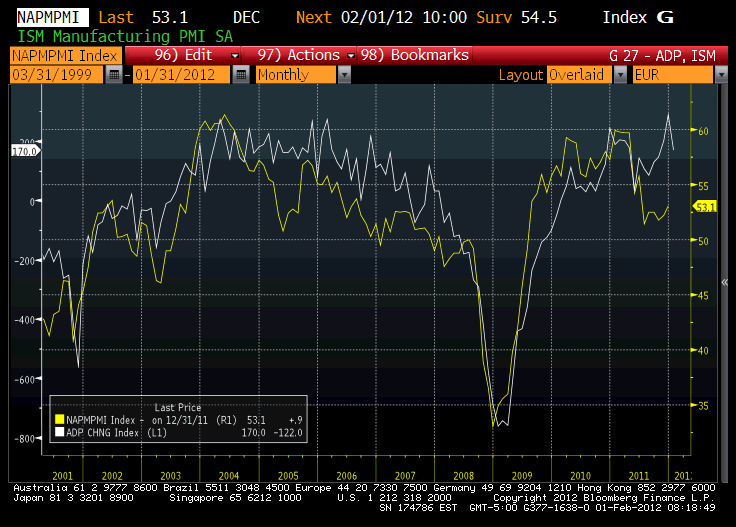Viewport: 736px width, 527px height.
Task: Open the 97) Actions menu
Action: coord(299,55)
